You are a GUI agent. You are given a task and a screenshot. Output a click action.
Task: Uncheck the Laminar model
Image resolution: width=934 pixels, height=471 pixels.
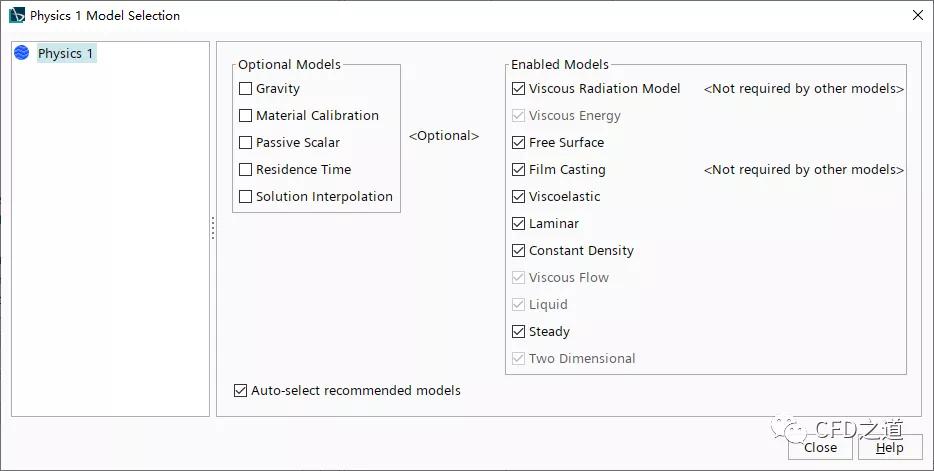[x=519, y=223]
